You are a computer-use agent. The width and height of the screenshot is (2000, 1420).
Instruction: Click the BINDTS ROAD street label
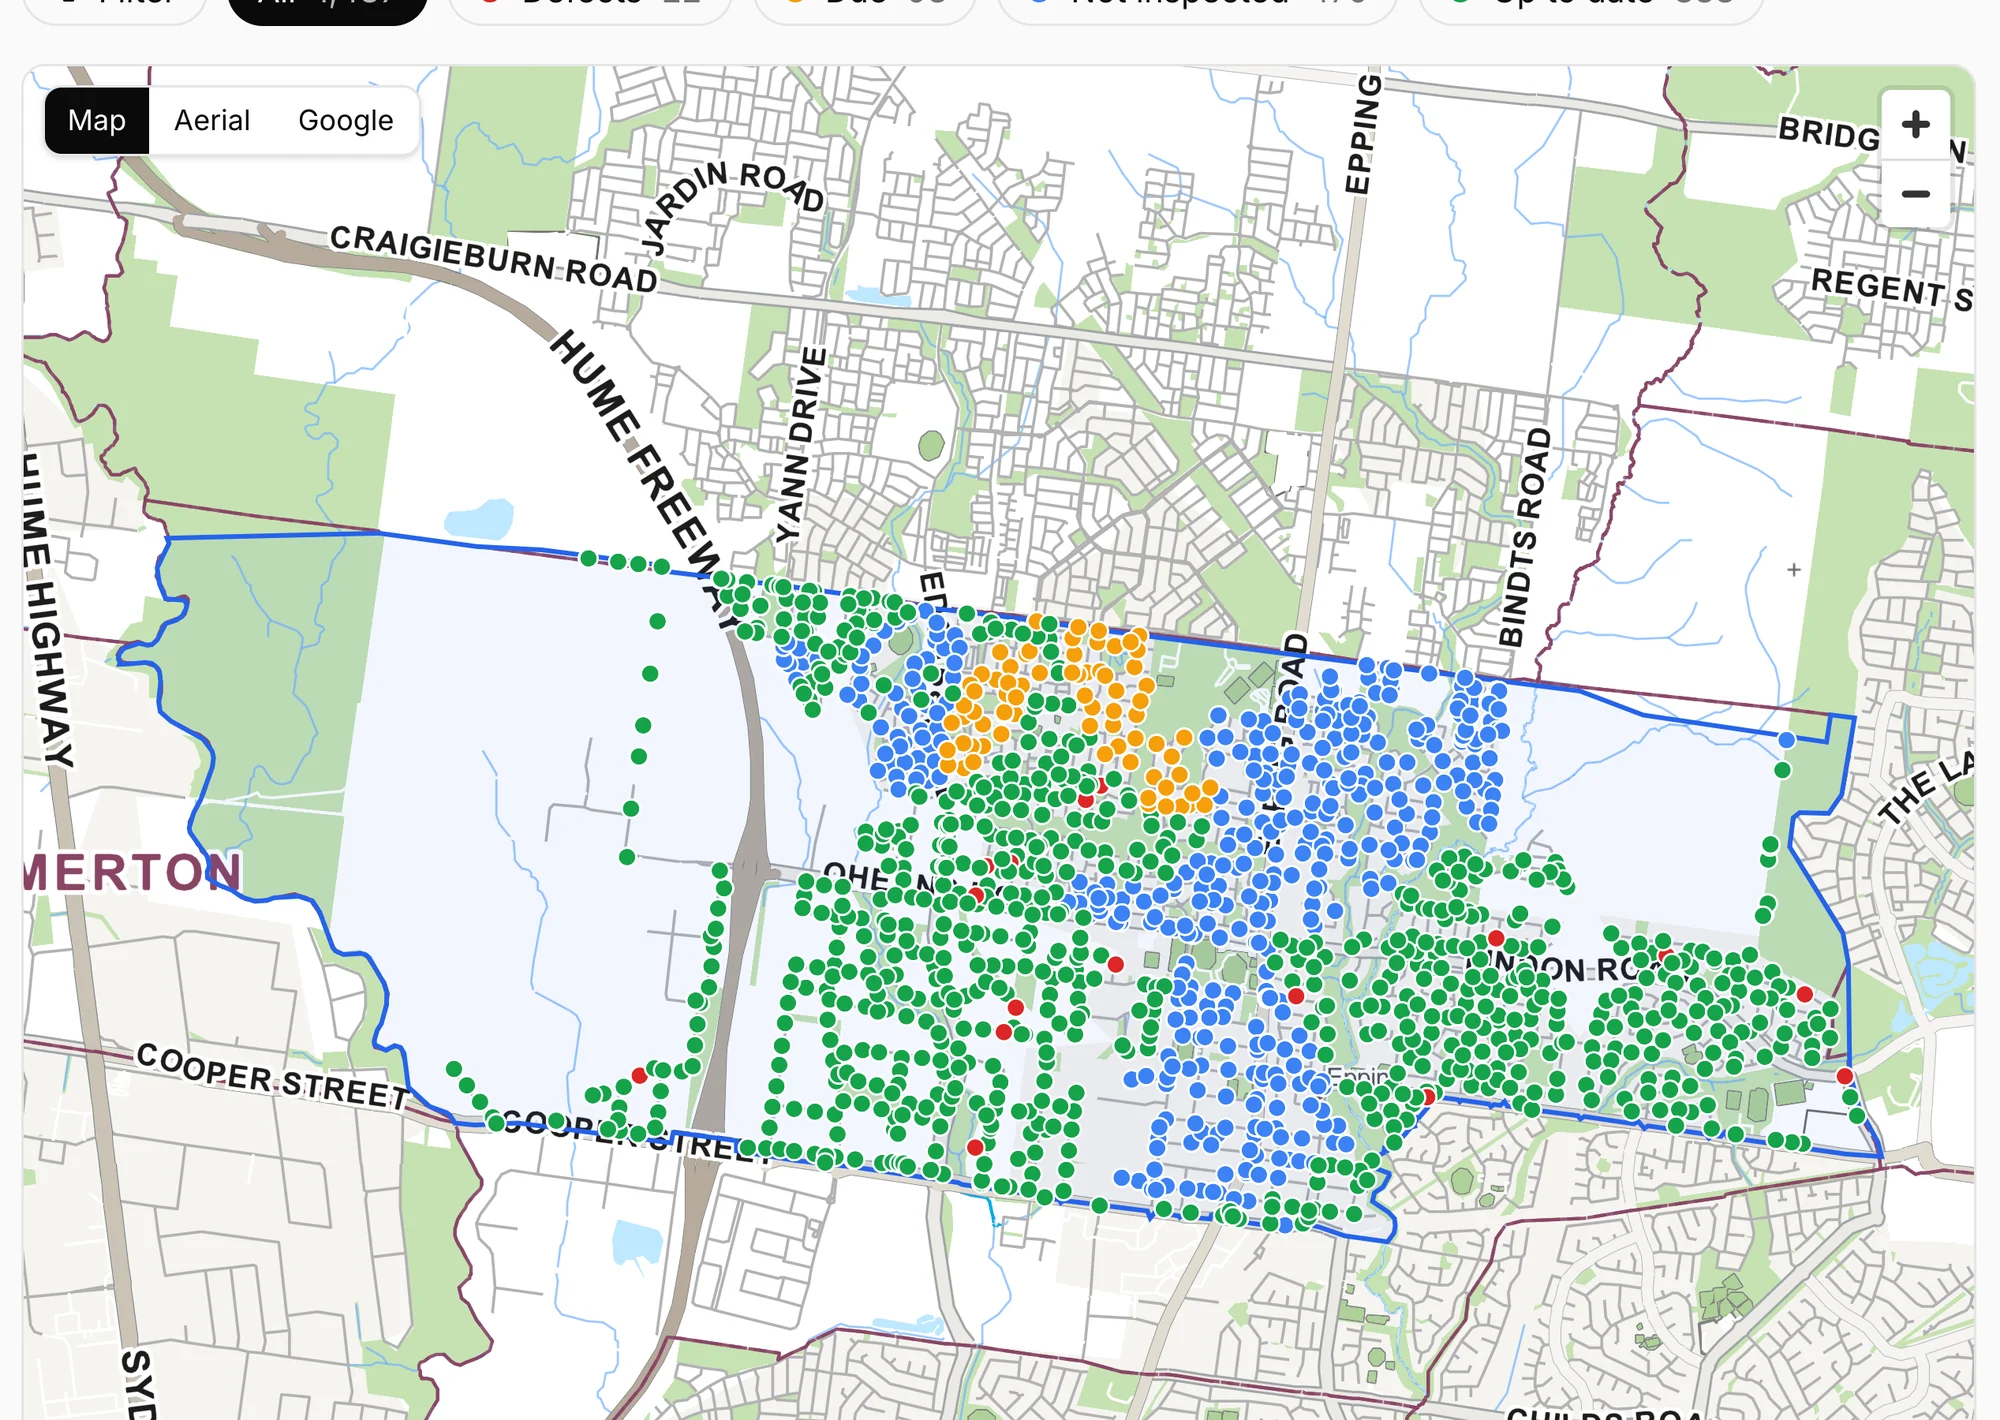(1525, 537)
